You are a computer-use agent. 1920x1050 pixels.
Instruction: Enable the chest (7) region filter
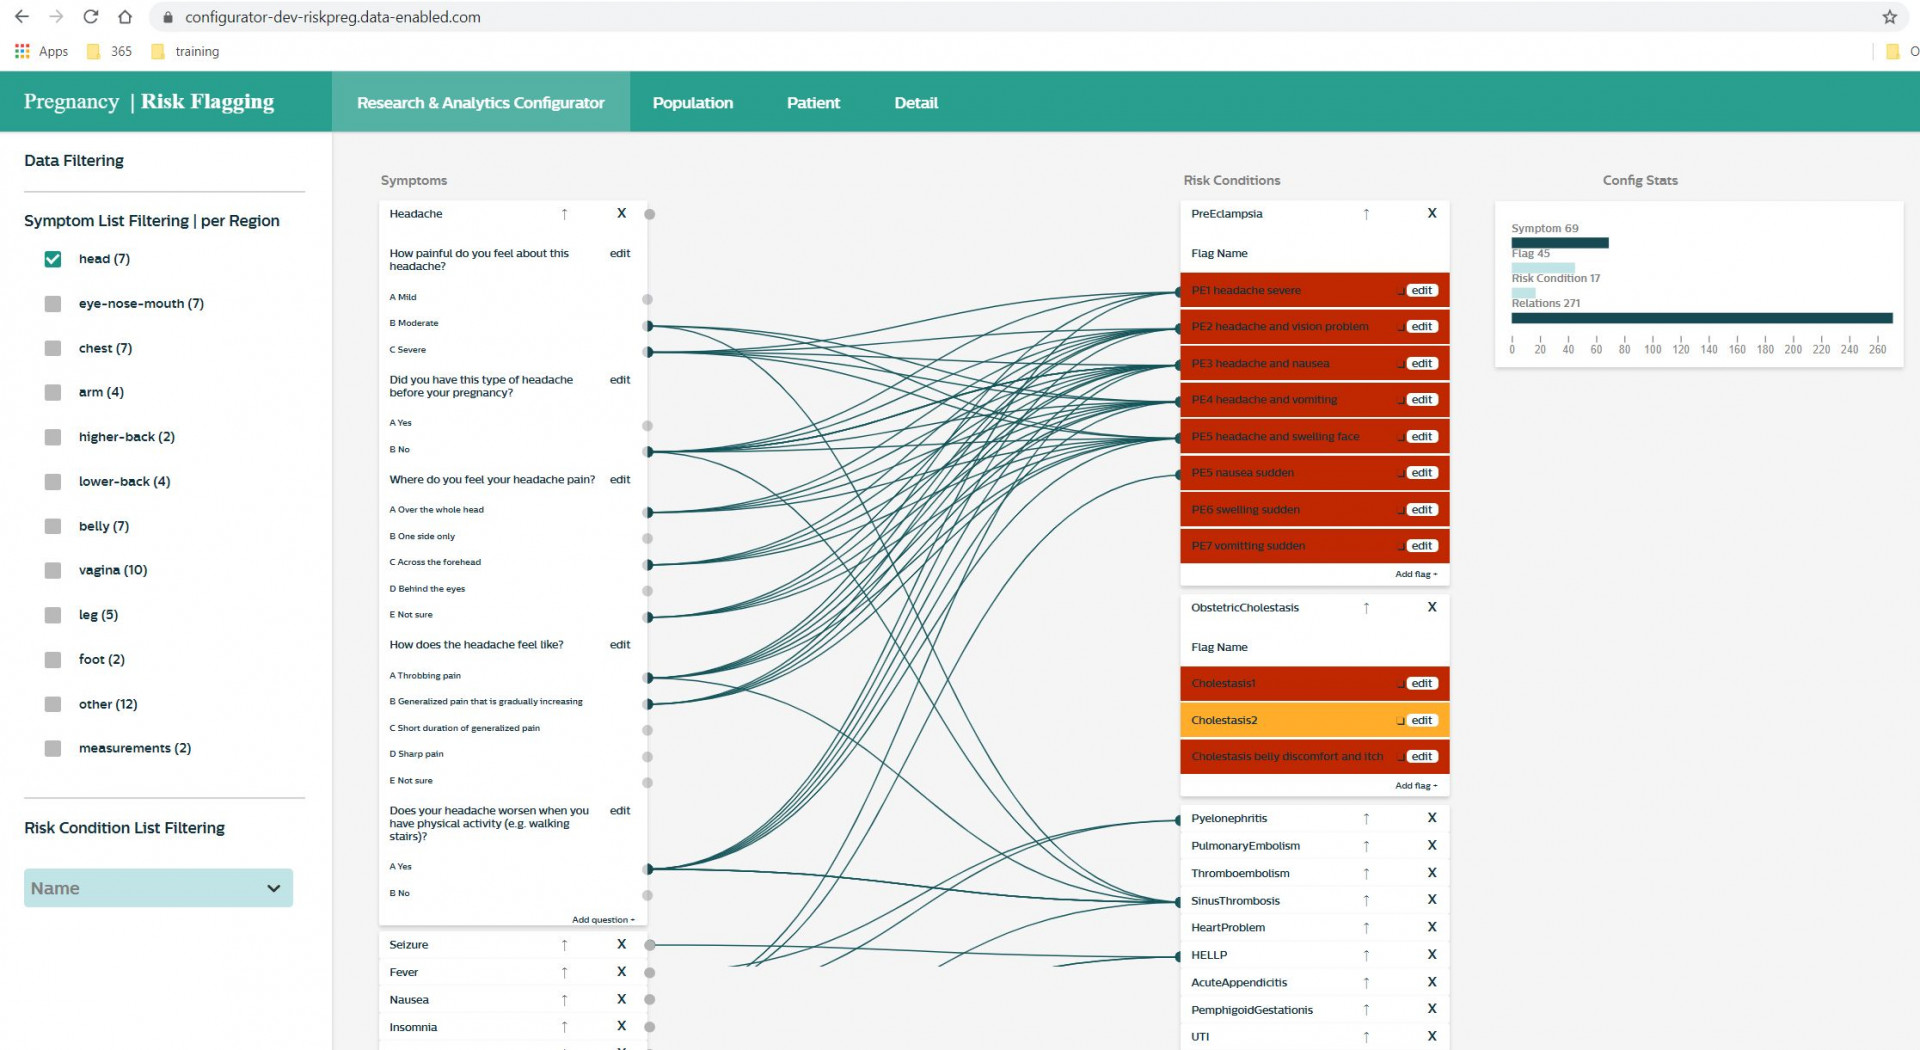point(53,348)
